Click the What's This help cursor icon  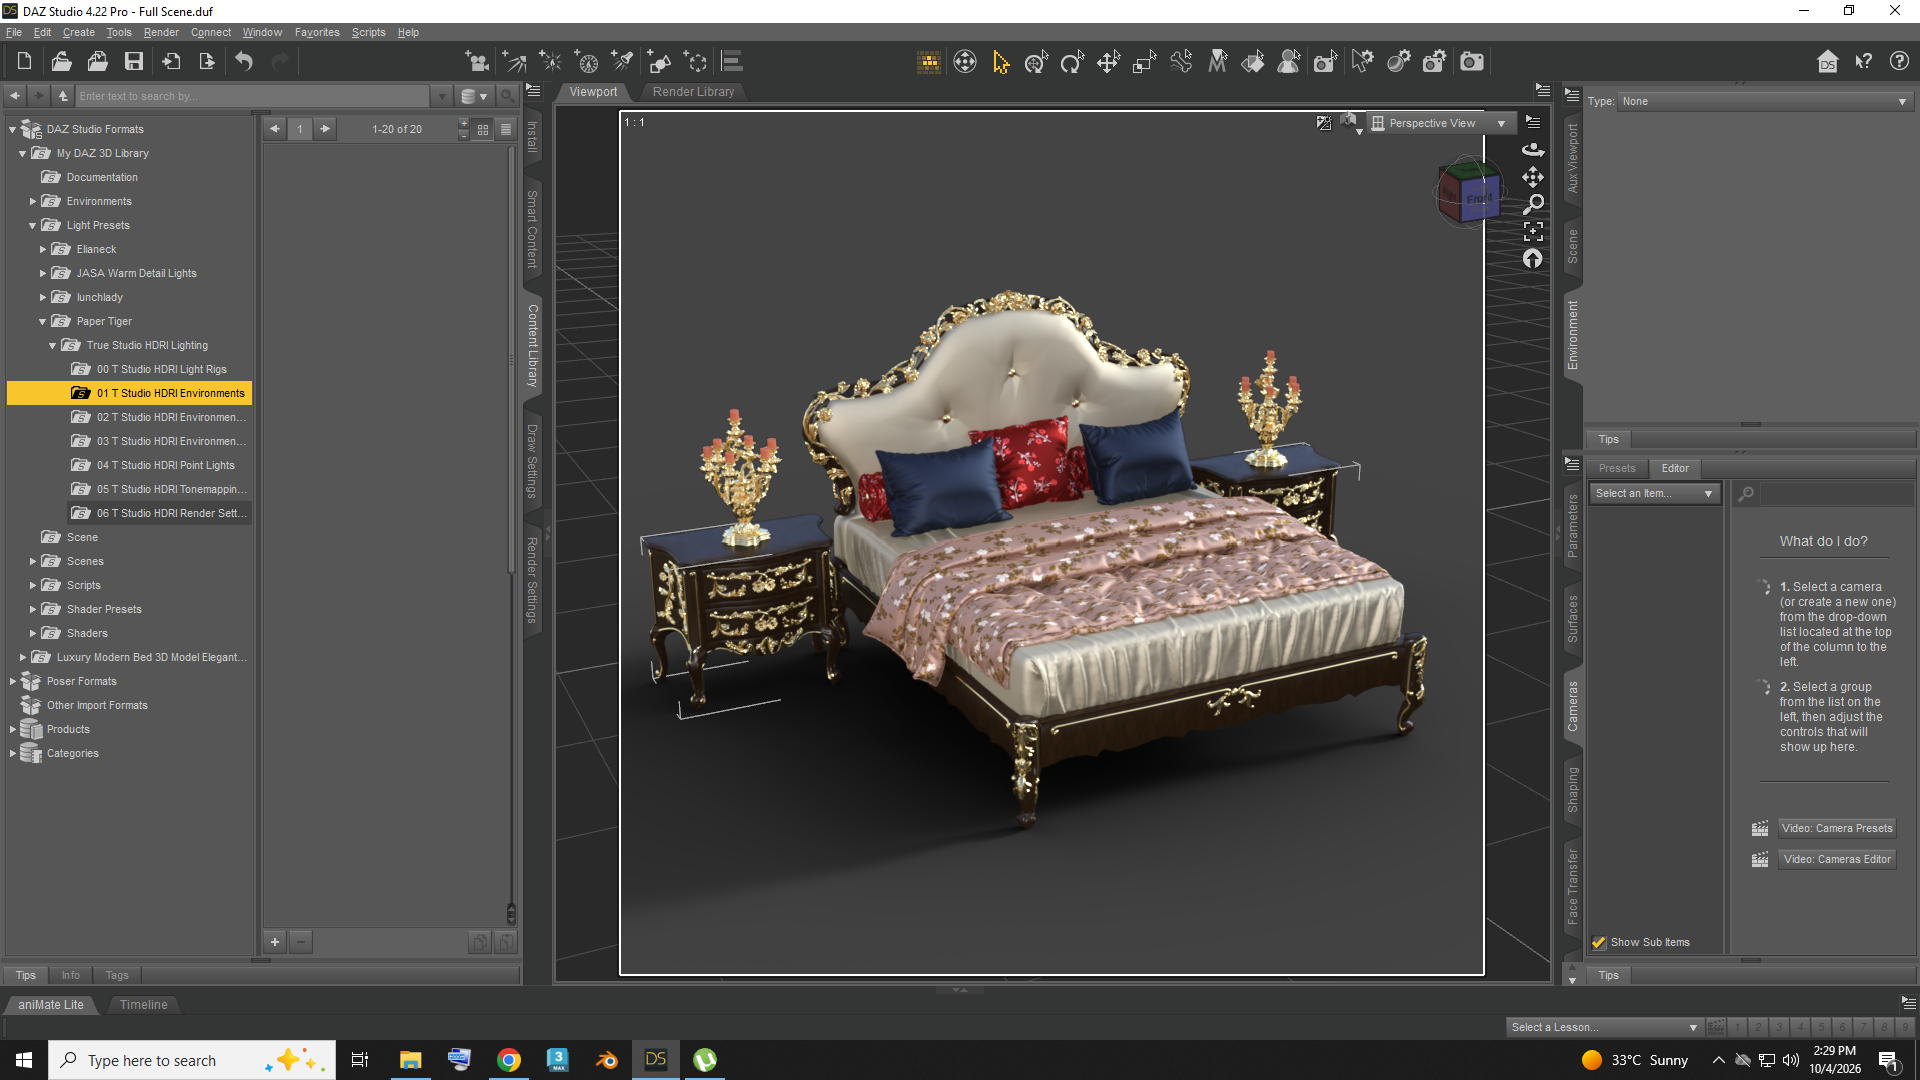click(1863, 62)
